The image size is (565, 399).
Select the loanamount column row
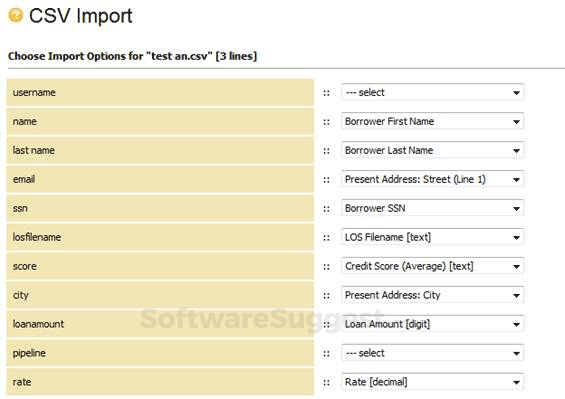coord(160,324)
